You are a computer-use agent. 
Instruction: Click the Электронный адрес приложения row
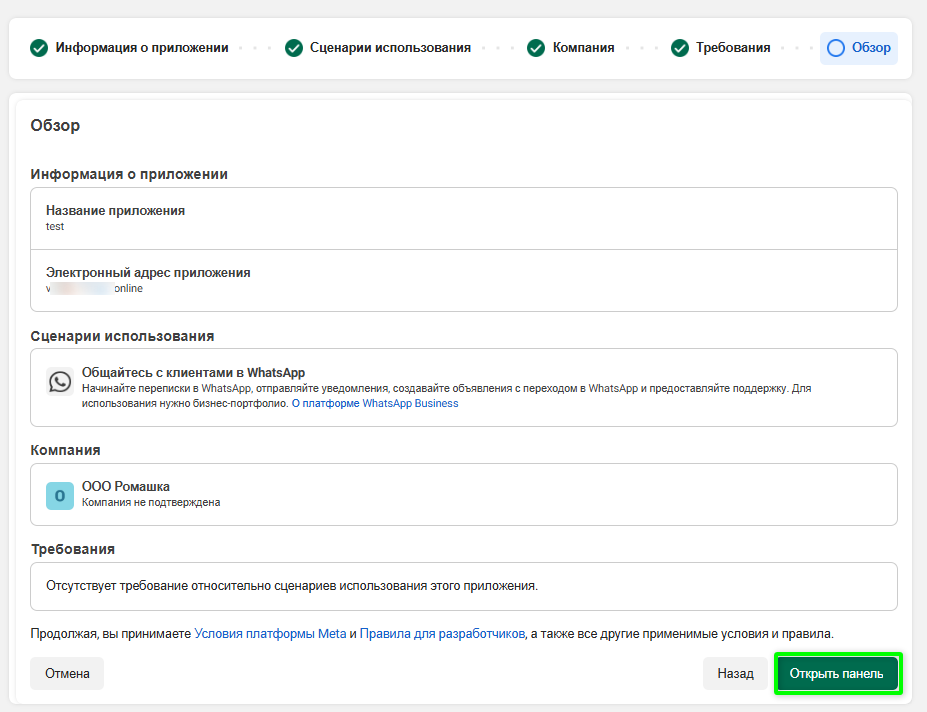[463, 280]
